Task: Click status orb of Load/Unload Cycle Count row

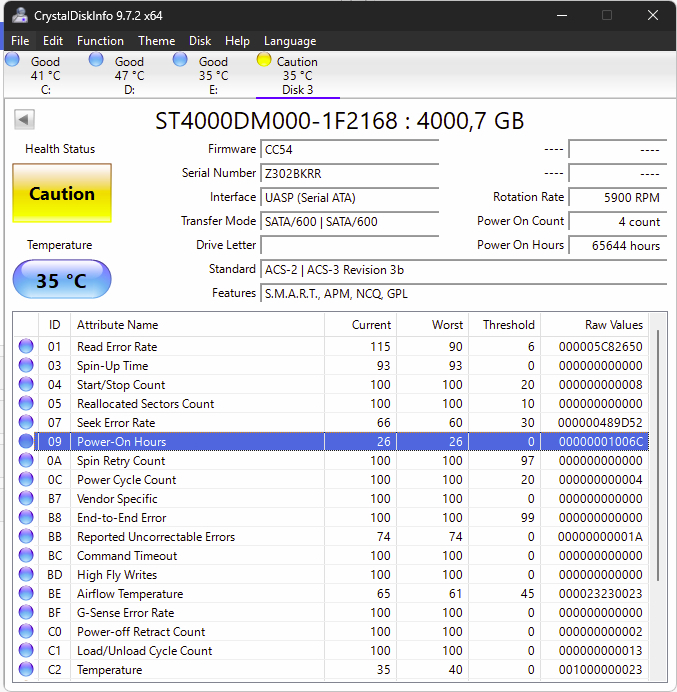Action: click(x=26, y=650)
